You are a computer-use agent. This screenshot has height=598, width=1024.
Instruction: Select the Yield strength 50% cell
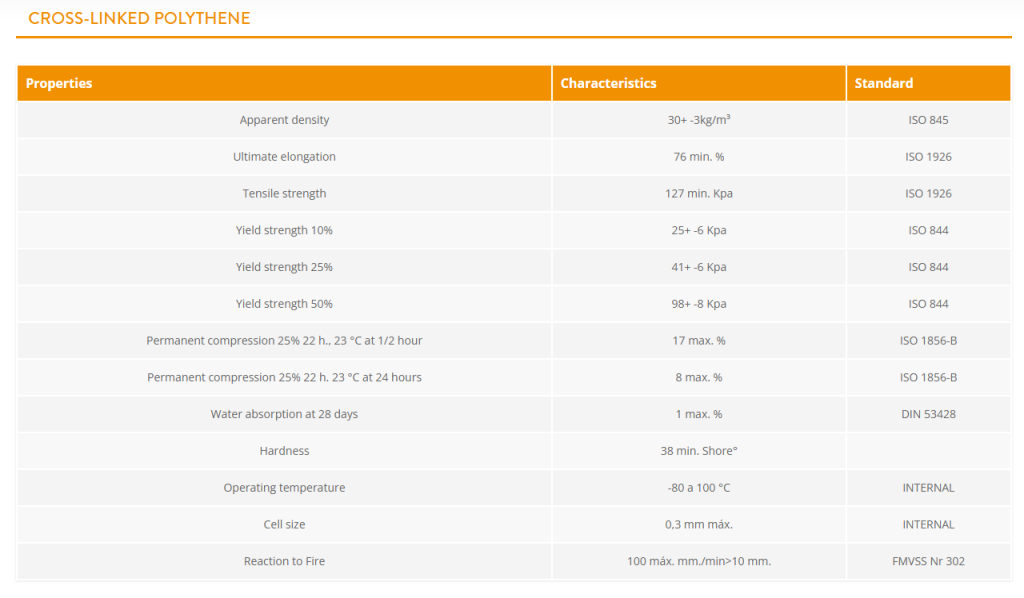[284, 304]
